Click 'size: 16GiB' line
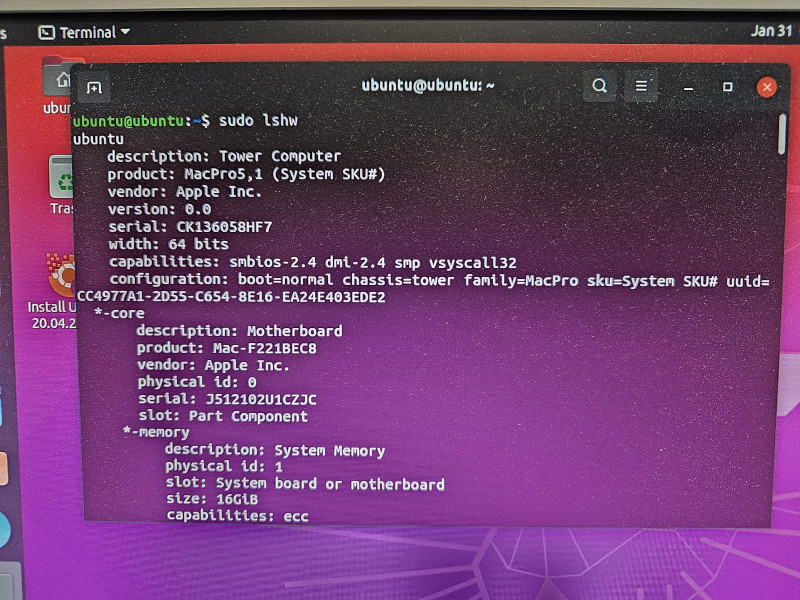800x600 pixels. pos(212,498)
